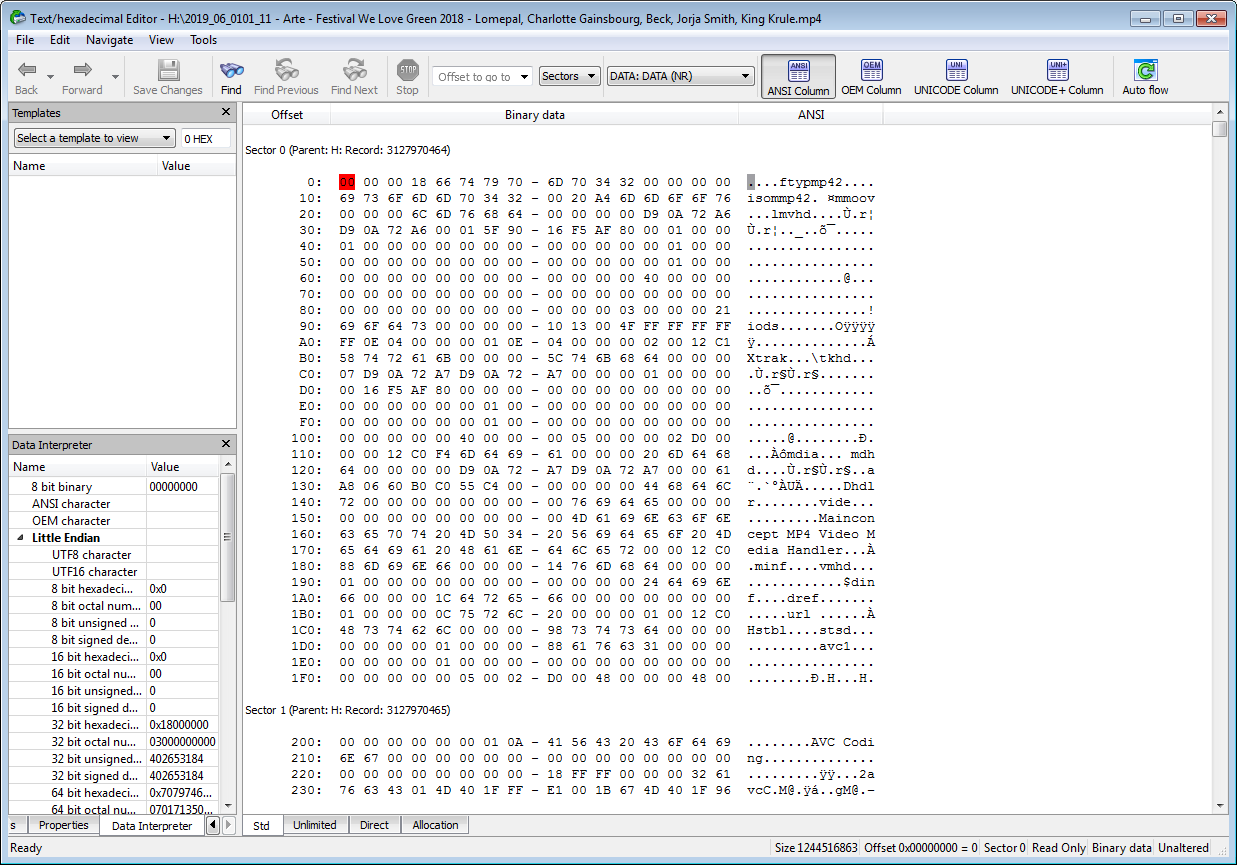
Task: Open Find with the binoculars icon
Action: tap(231, 69)
